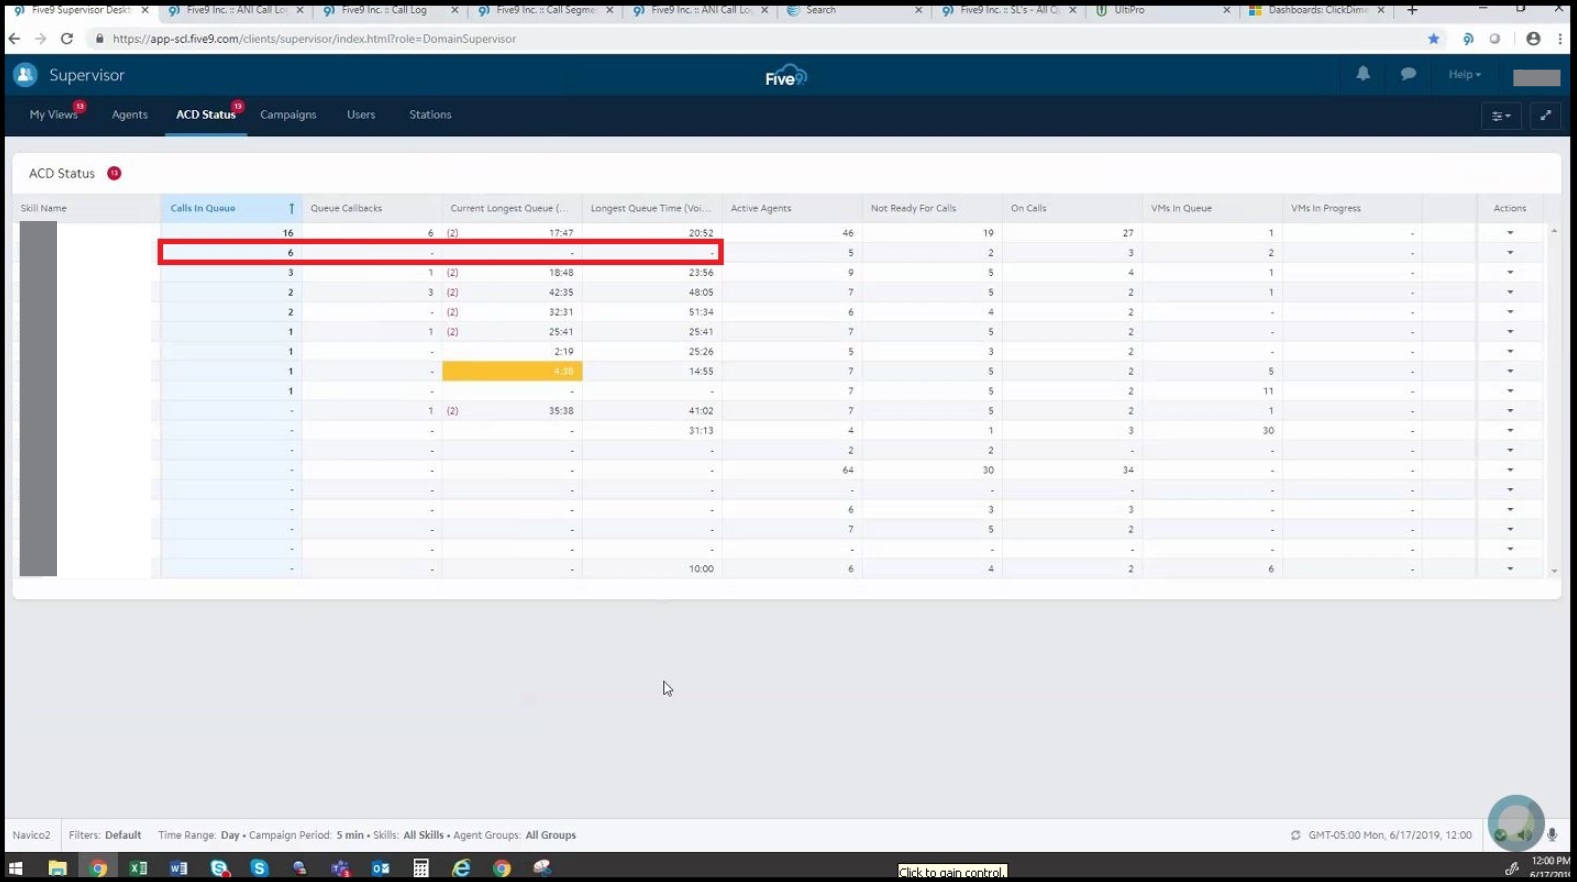Sort by Queue Callbacks column header

click(x=371, y=208)
